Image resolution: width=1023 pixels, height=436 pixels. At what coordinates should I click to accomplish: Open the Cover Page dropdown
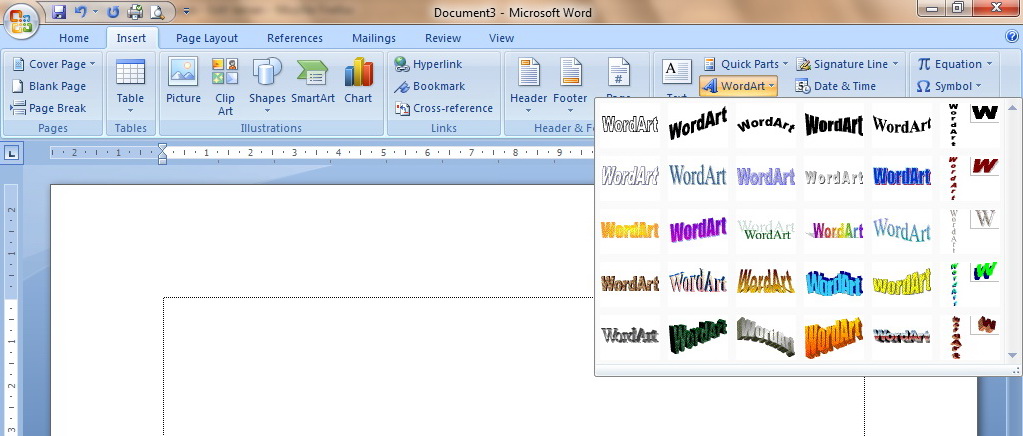click(53, 64)
